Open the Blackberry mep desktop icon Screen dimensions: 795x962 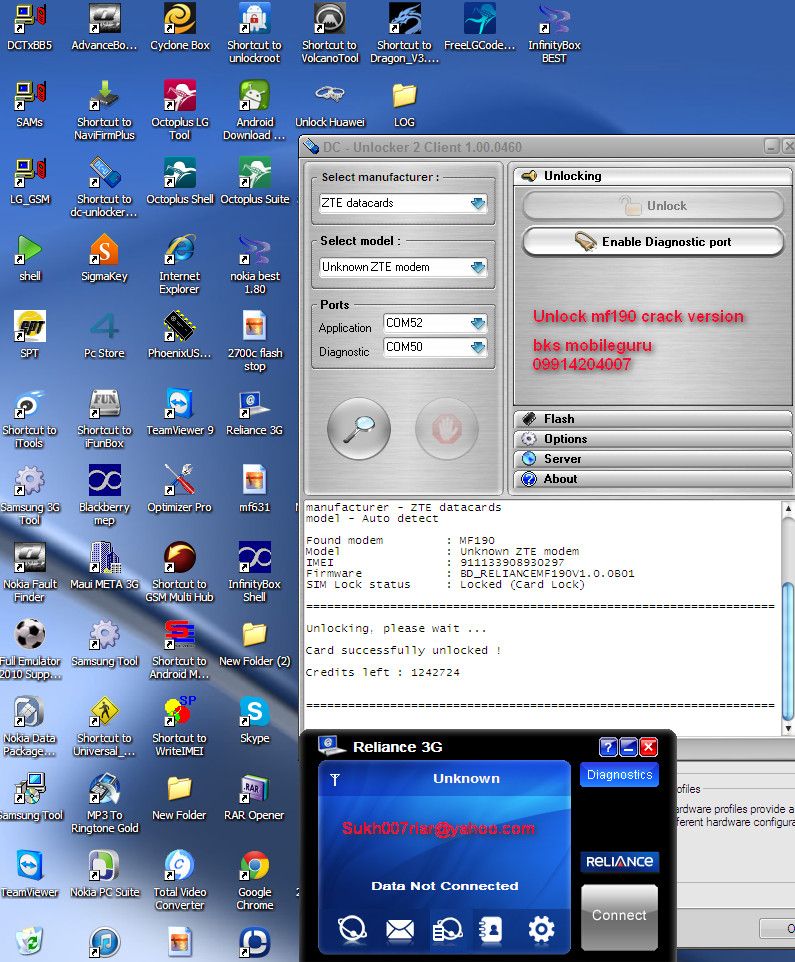pos(104,495)
